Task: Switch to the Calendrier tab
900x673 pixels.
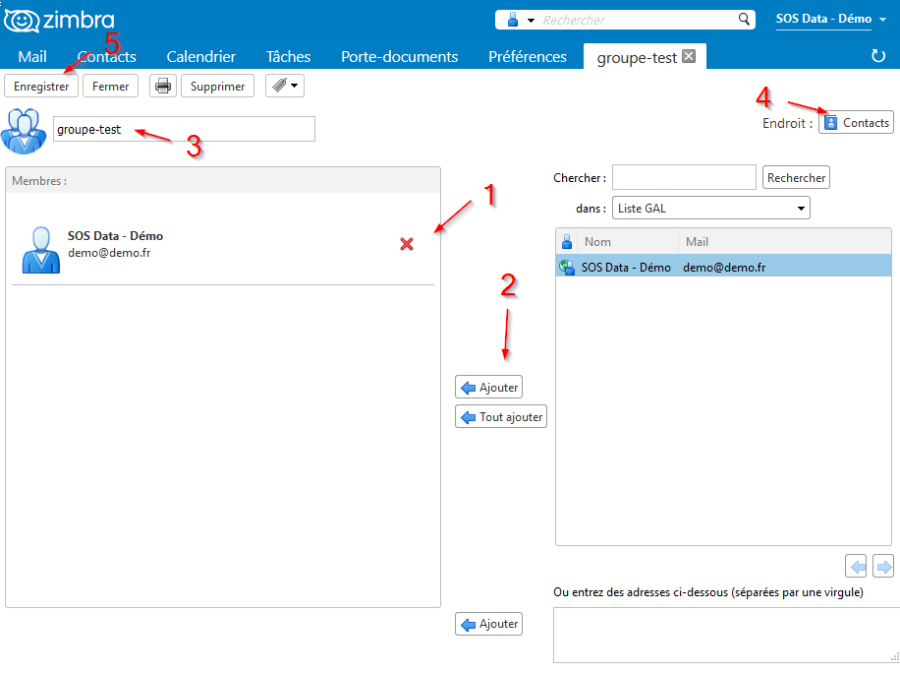Action: [200, 57]
